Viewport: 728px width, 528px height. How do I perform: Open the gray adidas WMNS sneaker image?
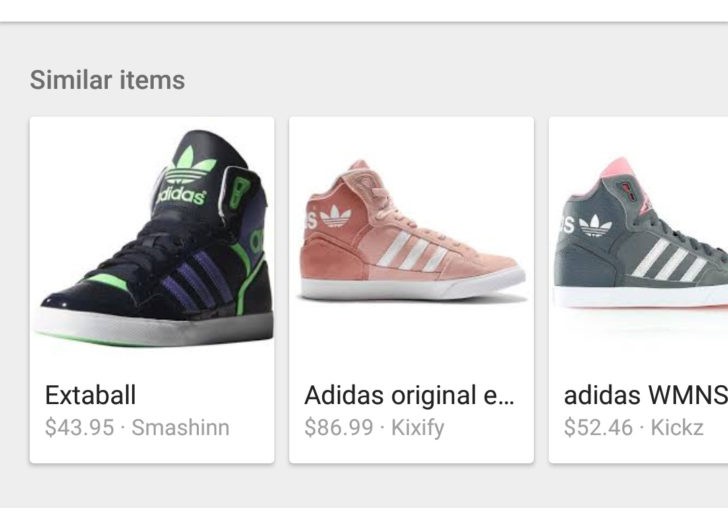pyautogui.click(x=641, y=234)
